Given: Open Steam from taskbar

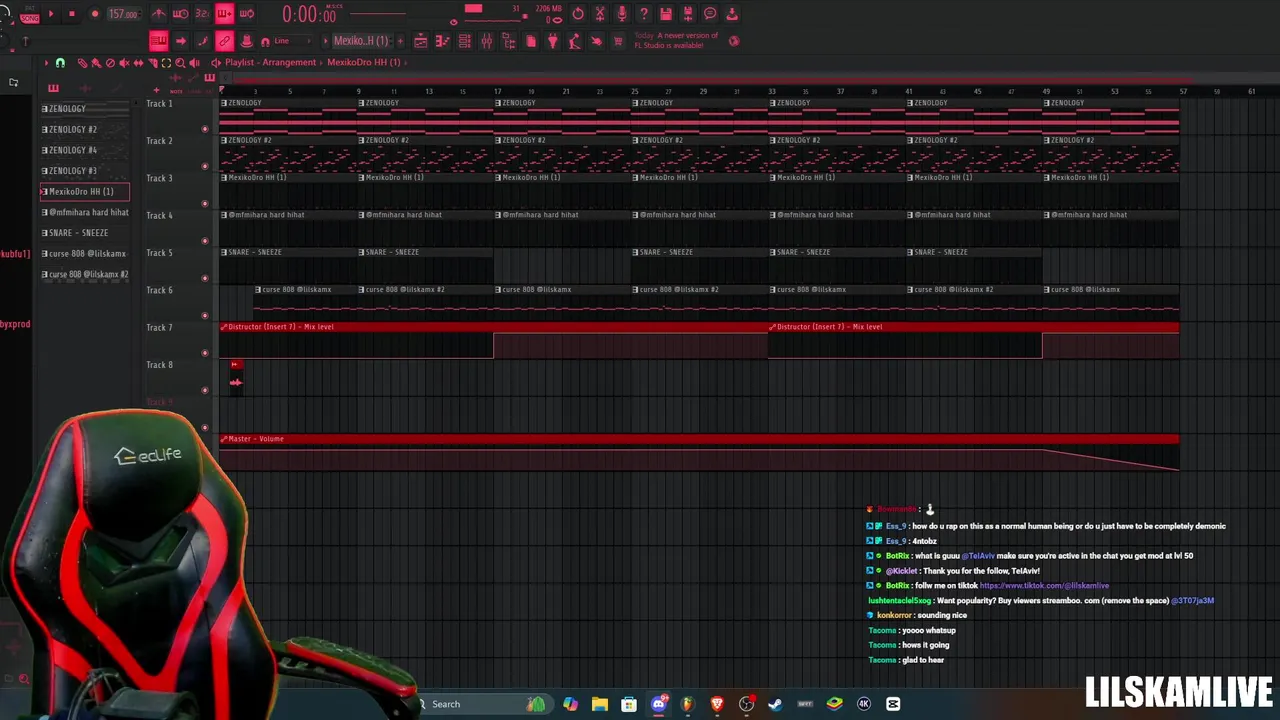Looking at the screenshot, I should 775,704.
